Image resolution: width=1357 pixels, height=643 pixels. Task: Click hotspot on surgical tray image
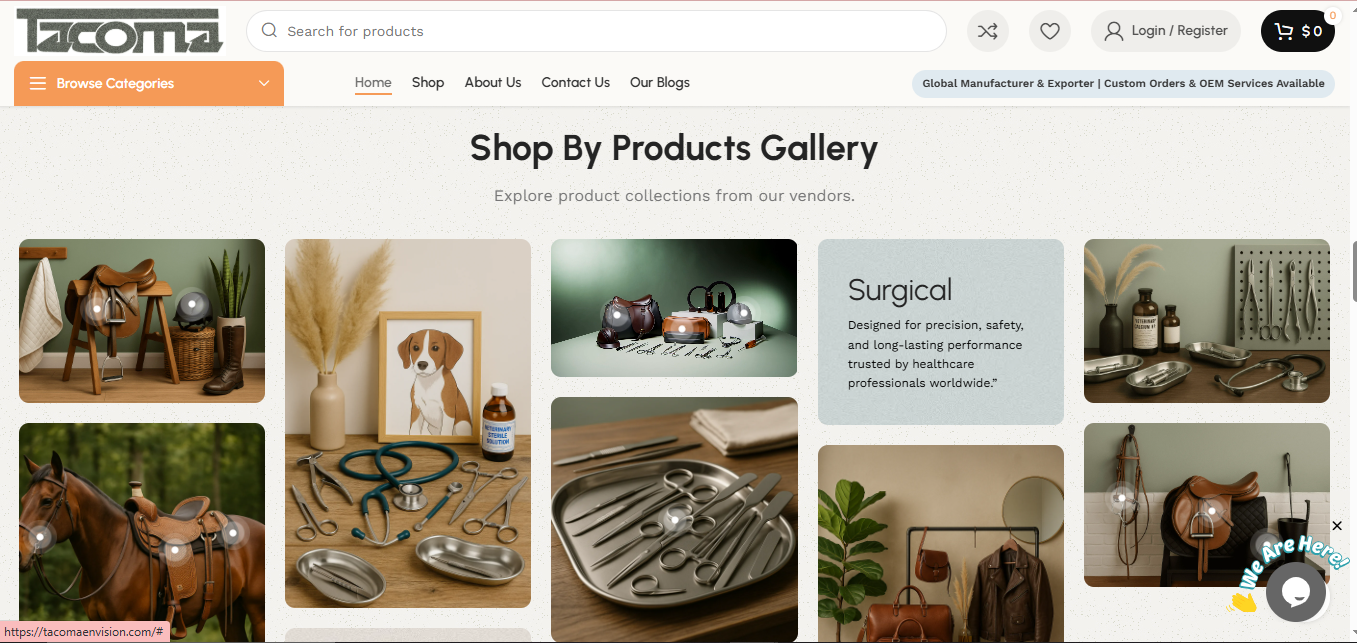click(x=678, y=518)
